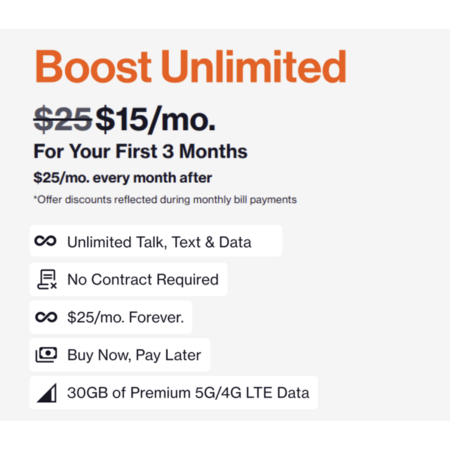Click 30GB of Premium 5G/4G LTE Data text

click(188, 393)
